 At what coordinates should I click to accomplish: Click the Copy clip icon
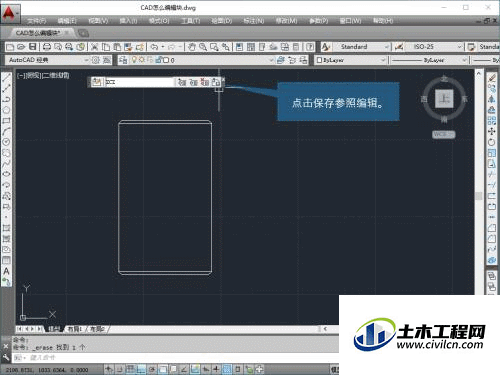coord(106,47)
